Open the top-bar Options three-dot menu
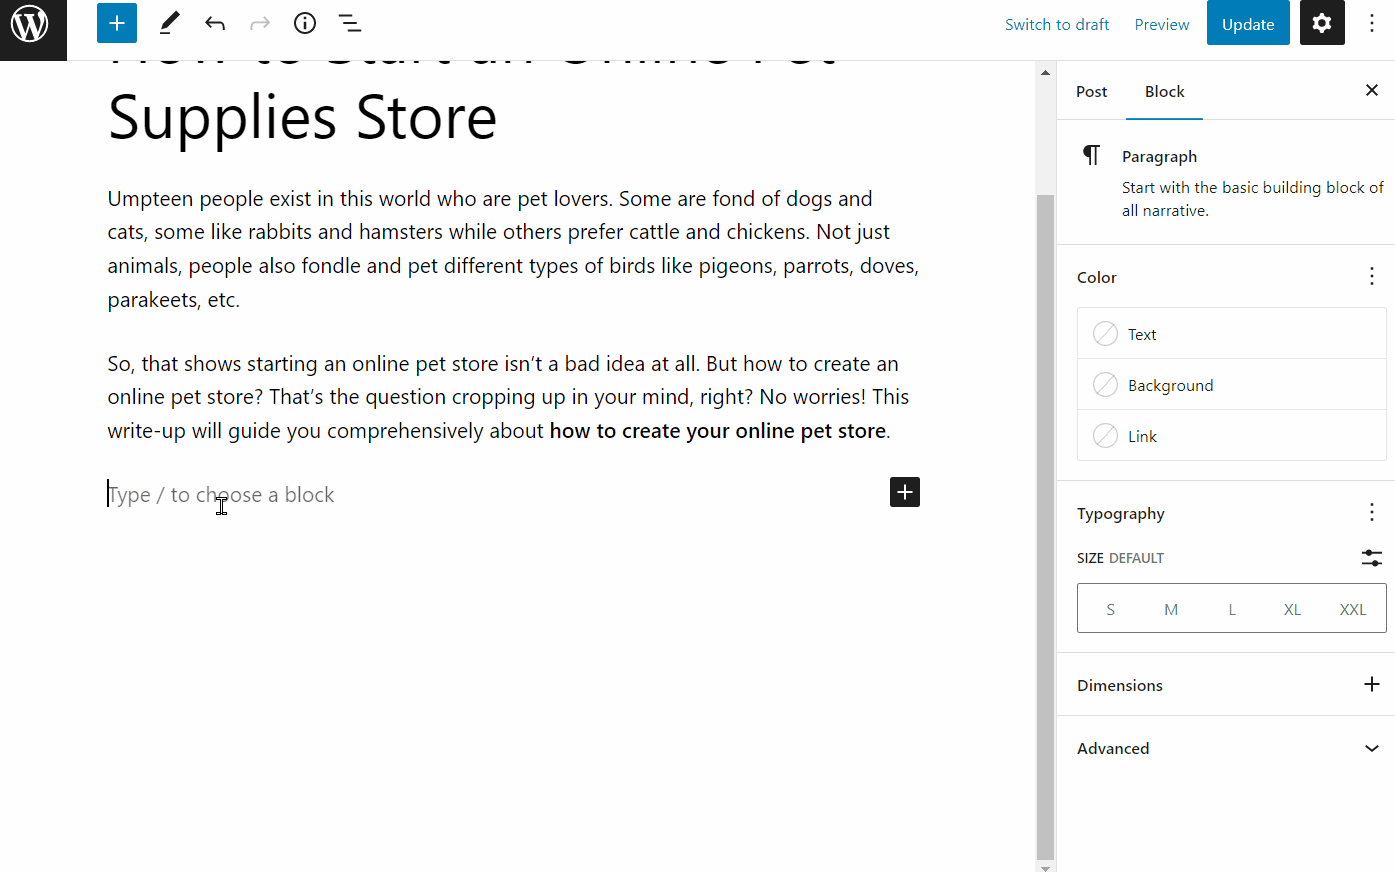The width and height of the screenshot is (1395, 872). point(1372,23)
